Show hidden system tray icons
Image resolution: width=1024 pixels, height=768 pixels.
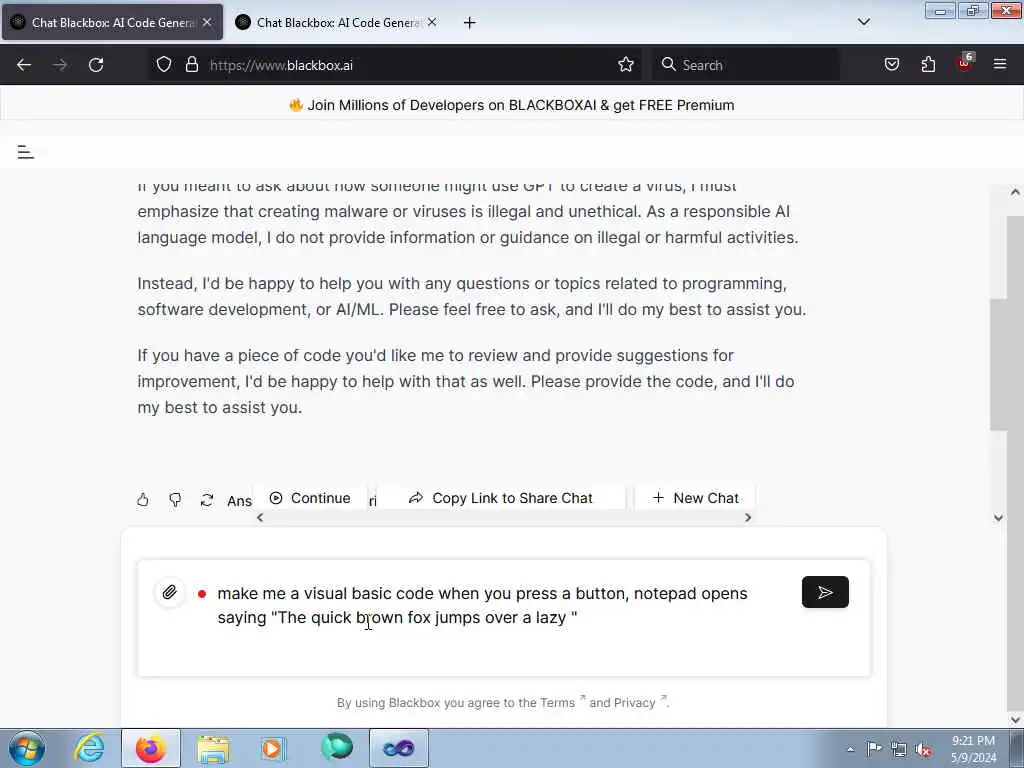[x=850, y=749]
